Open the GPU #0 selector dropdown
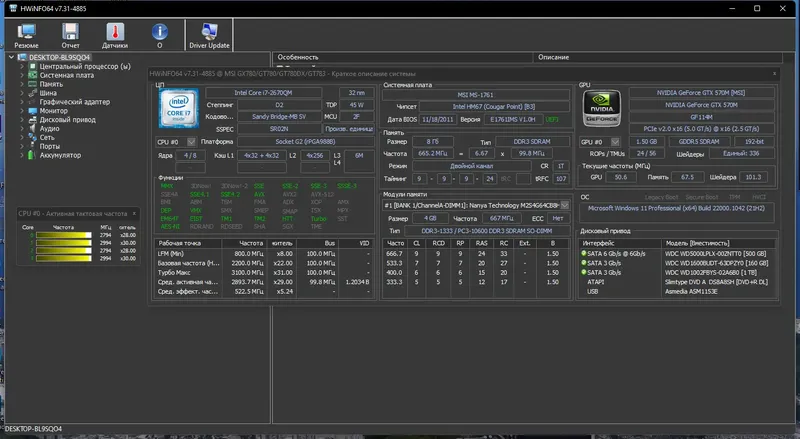This screenshot has height=439, width=800. coord(615,141)
